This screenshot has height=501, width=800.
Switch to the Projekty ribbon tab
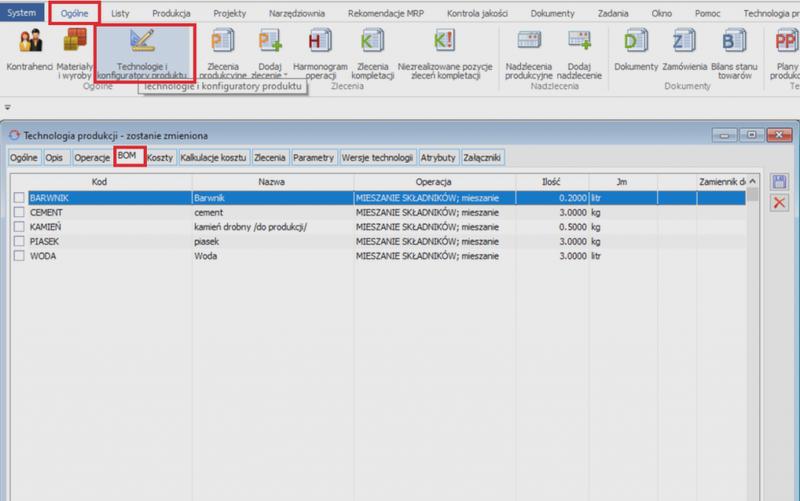click(x=230, y=13)
